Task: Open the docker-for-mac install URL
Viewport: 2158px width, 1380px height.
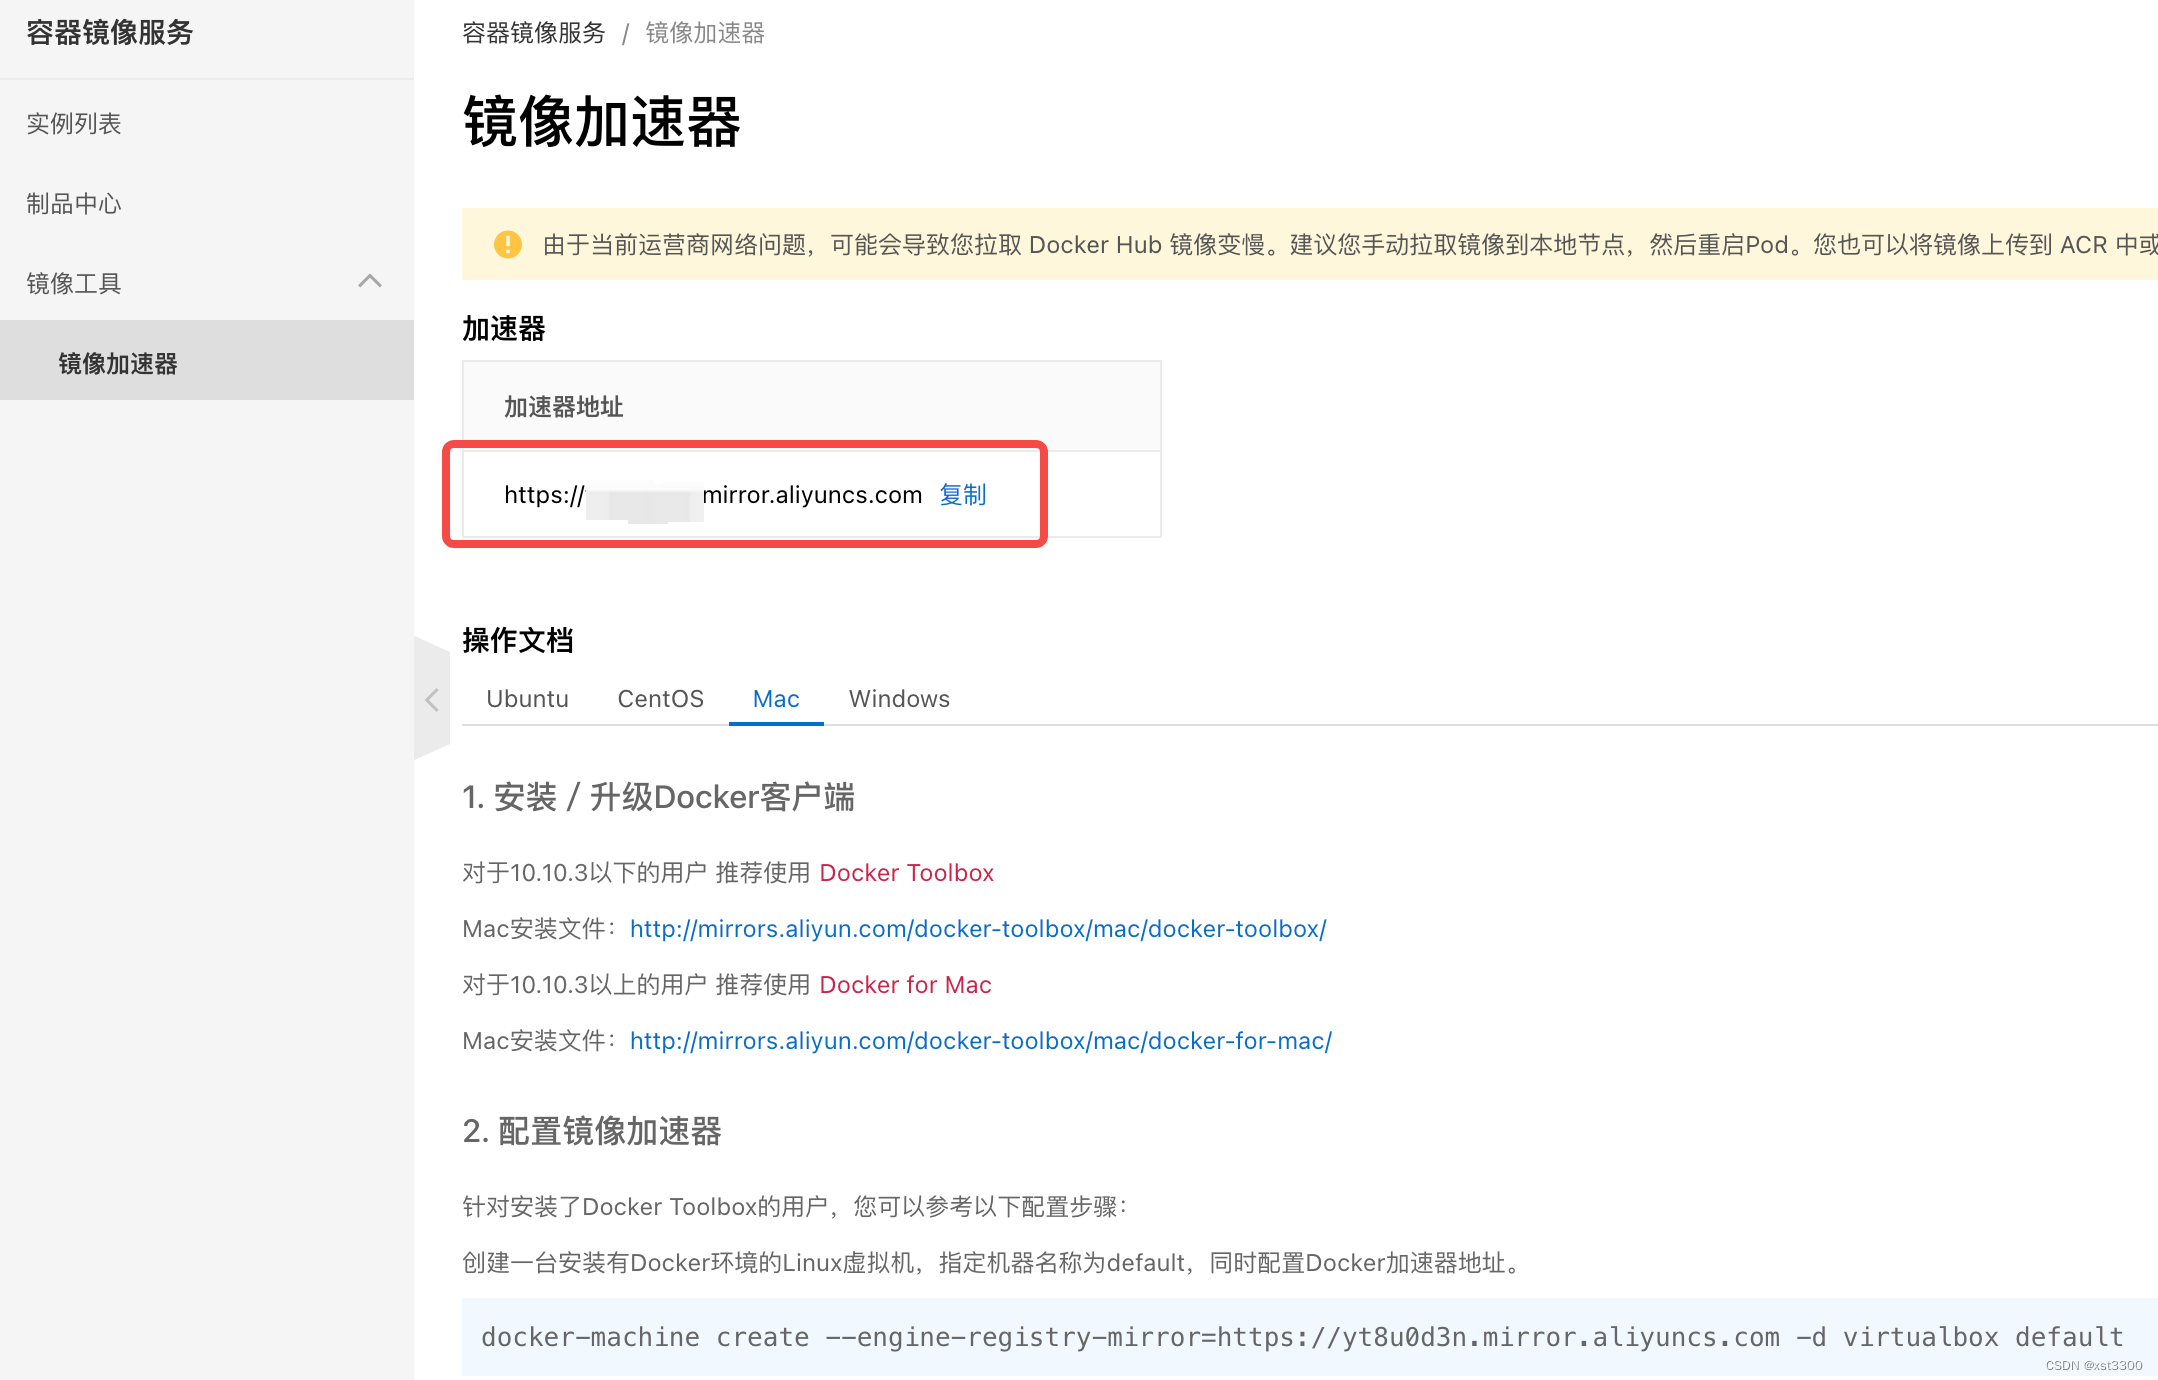Action: pyautogui.click(x=981, y=1040)
